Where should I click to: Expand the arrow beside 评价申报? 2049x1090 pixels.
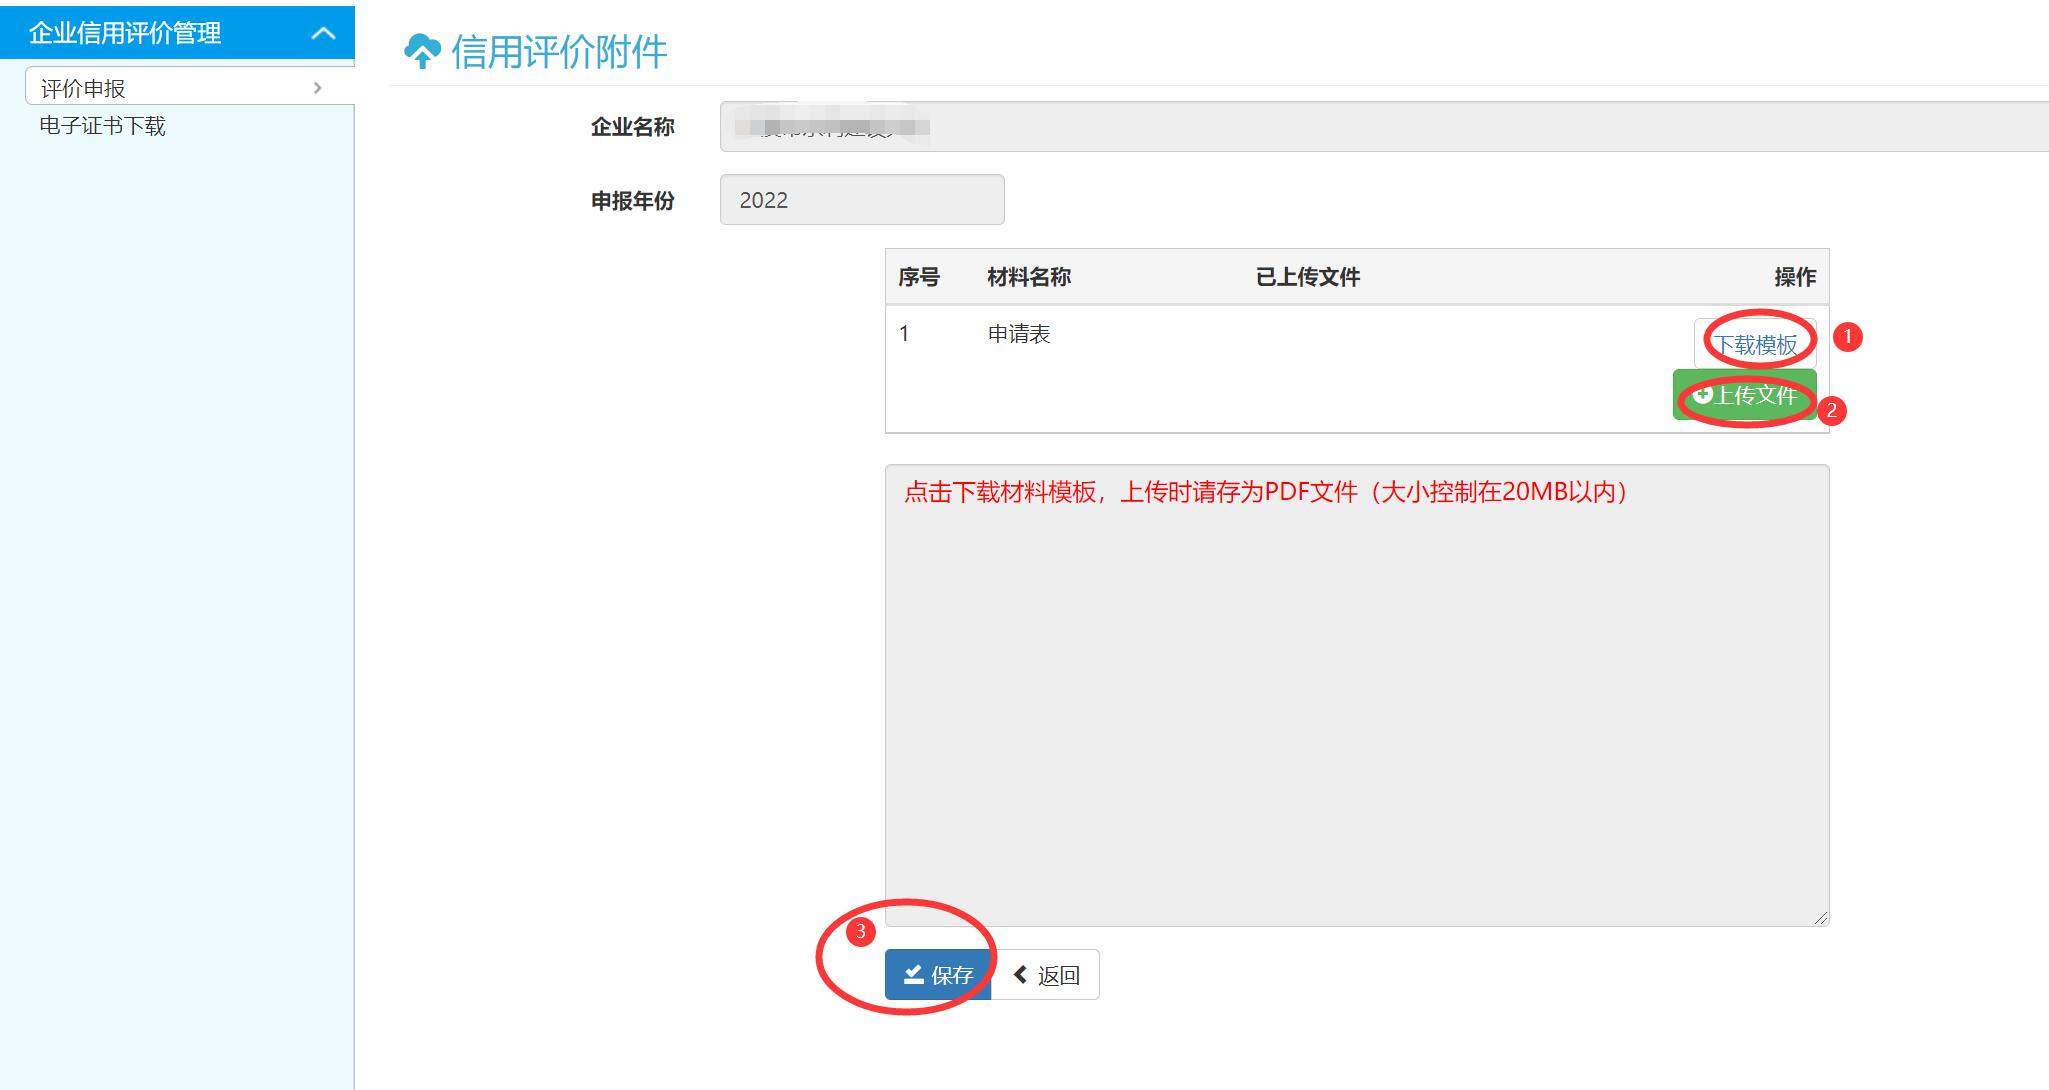pyautogui.click(x=317, y=88)
